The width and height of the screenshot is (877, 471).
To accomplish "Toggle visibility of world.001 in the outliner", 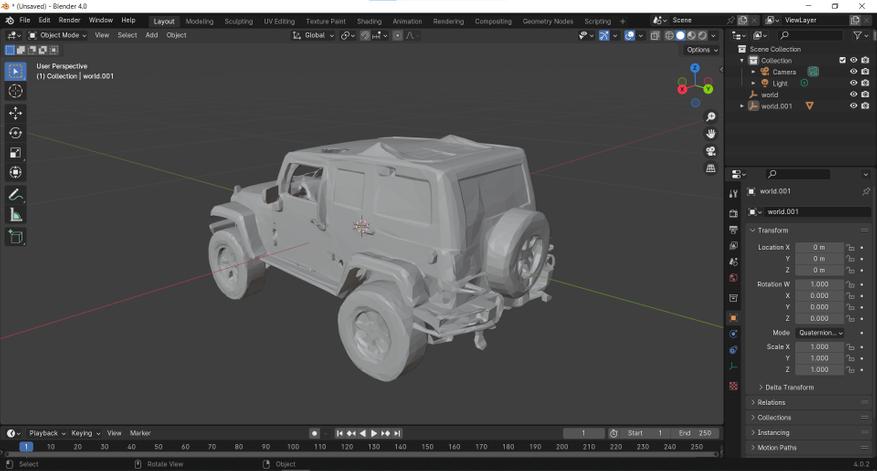I will (x=853, y=106).
